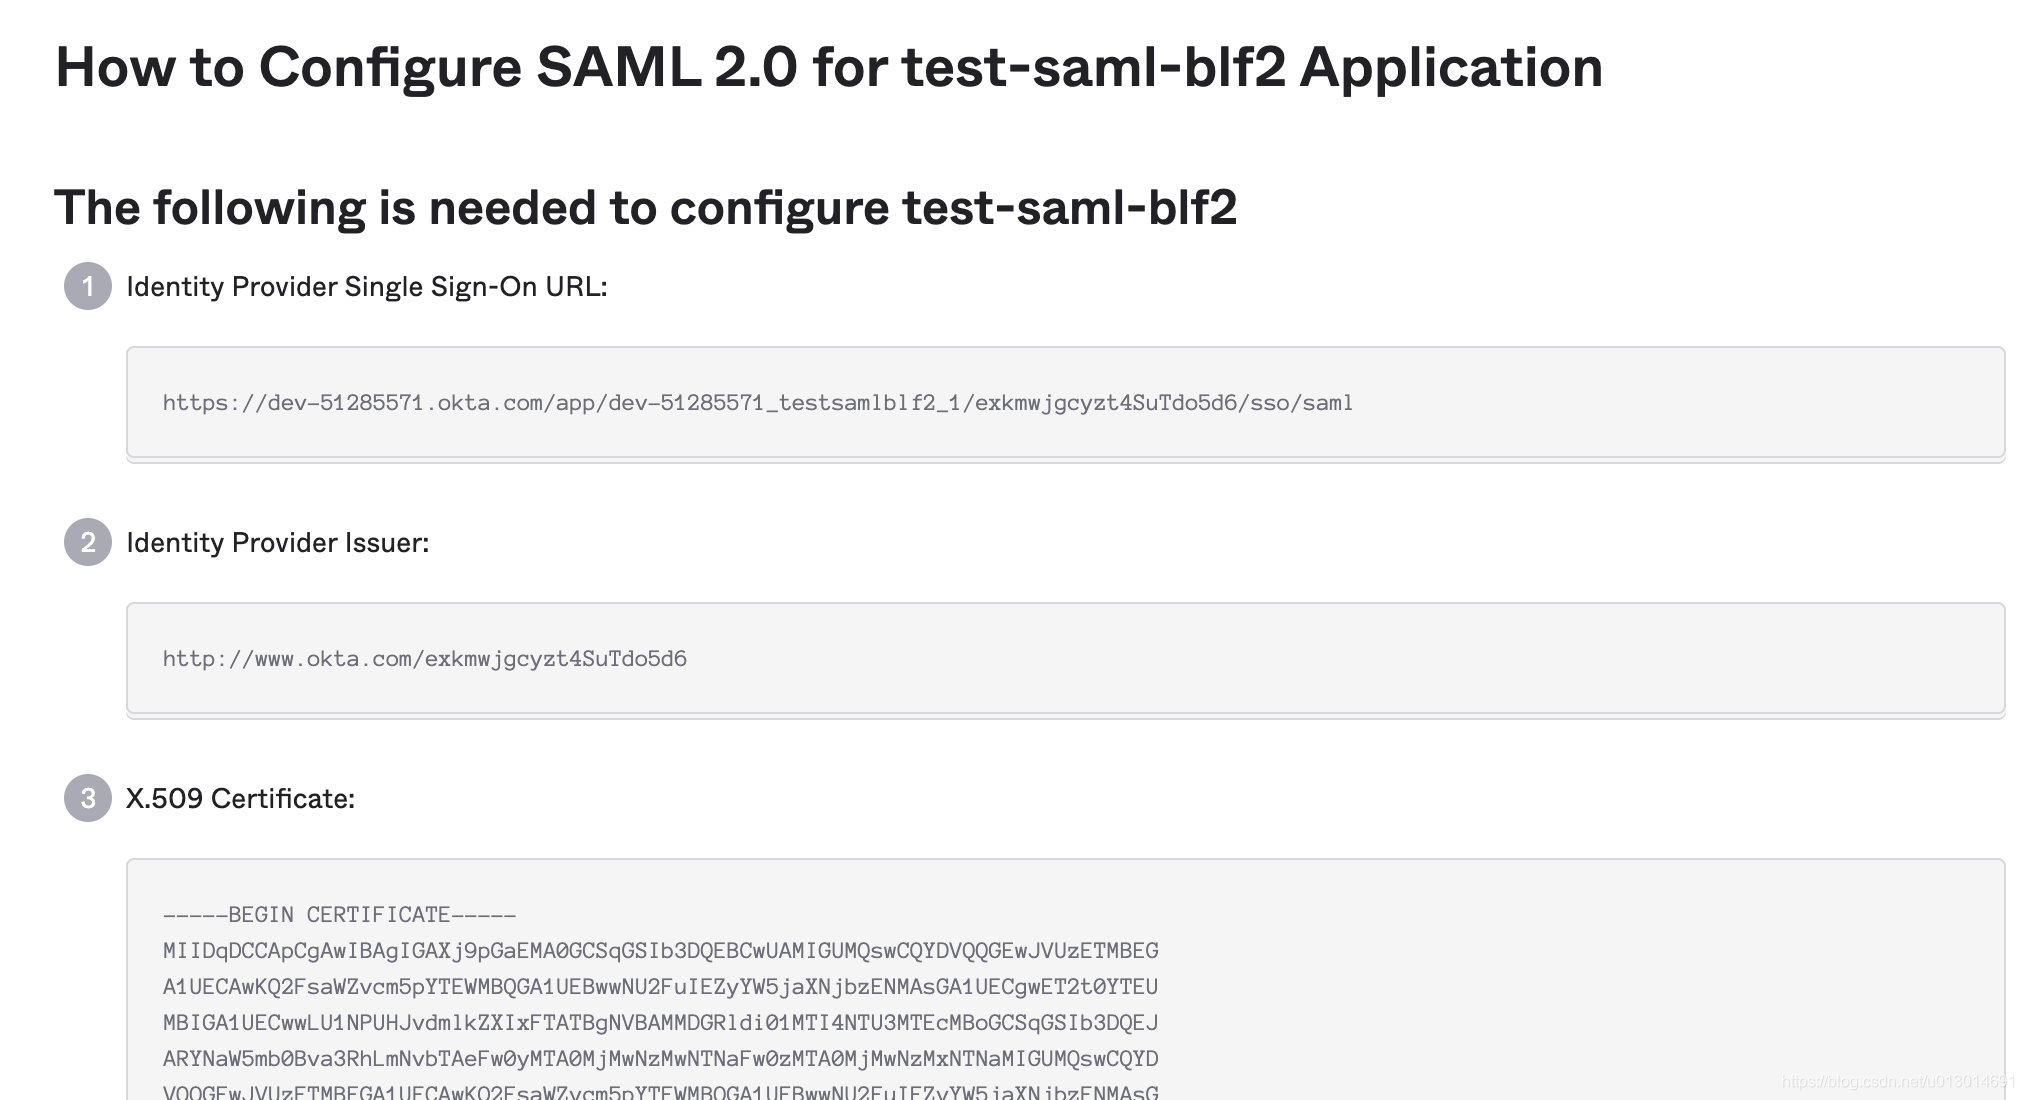Click the step 2 number badge

tap(88, 543)
